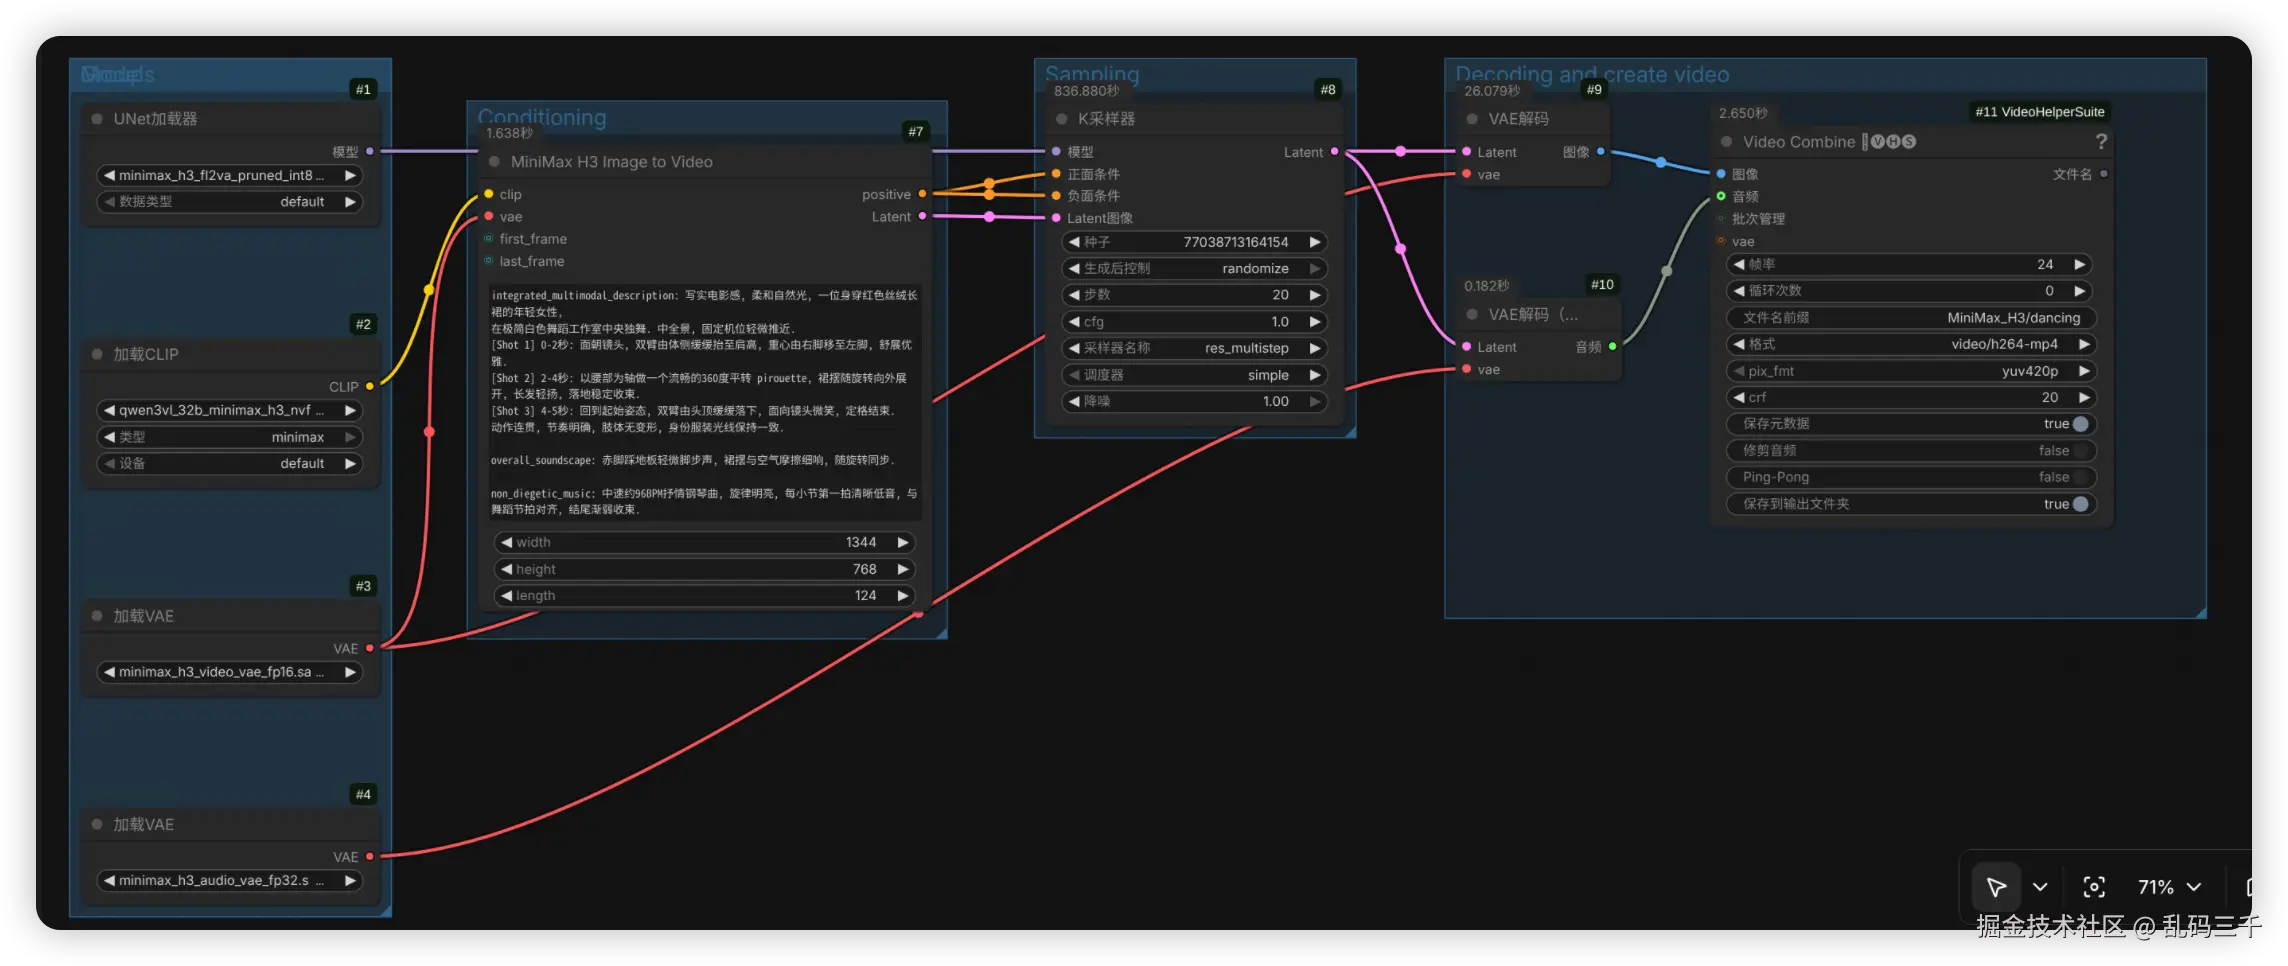Click the positive output port on MiniMax node

point(922,194)
